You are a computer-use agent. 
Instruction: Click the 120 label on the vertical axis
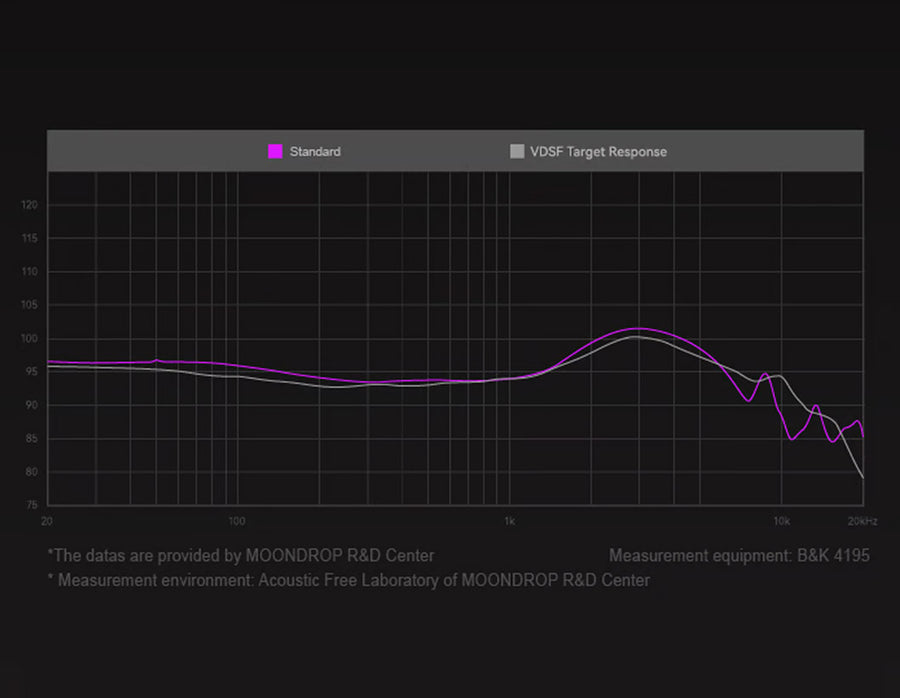30,205
